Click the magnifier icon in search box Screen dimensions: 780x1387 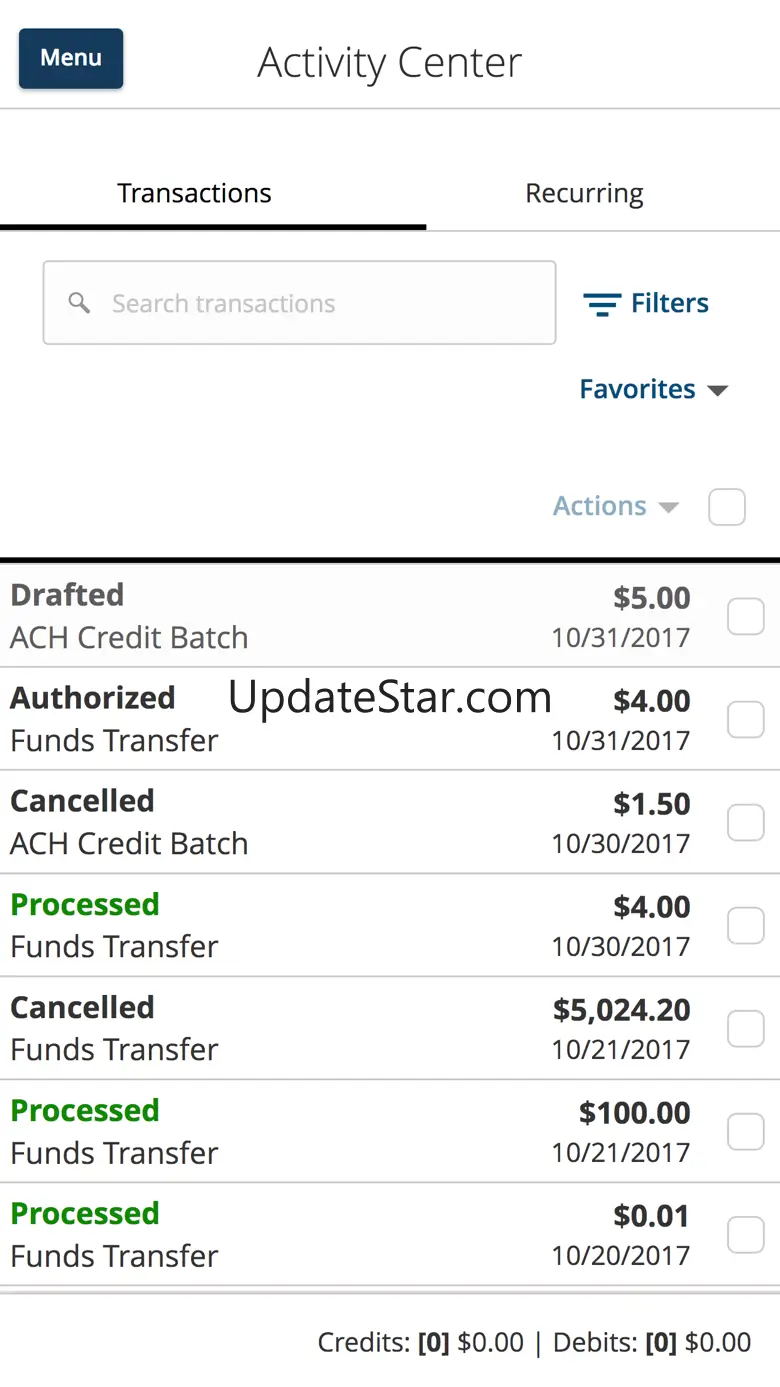tap(79, 303)
